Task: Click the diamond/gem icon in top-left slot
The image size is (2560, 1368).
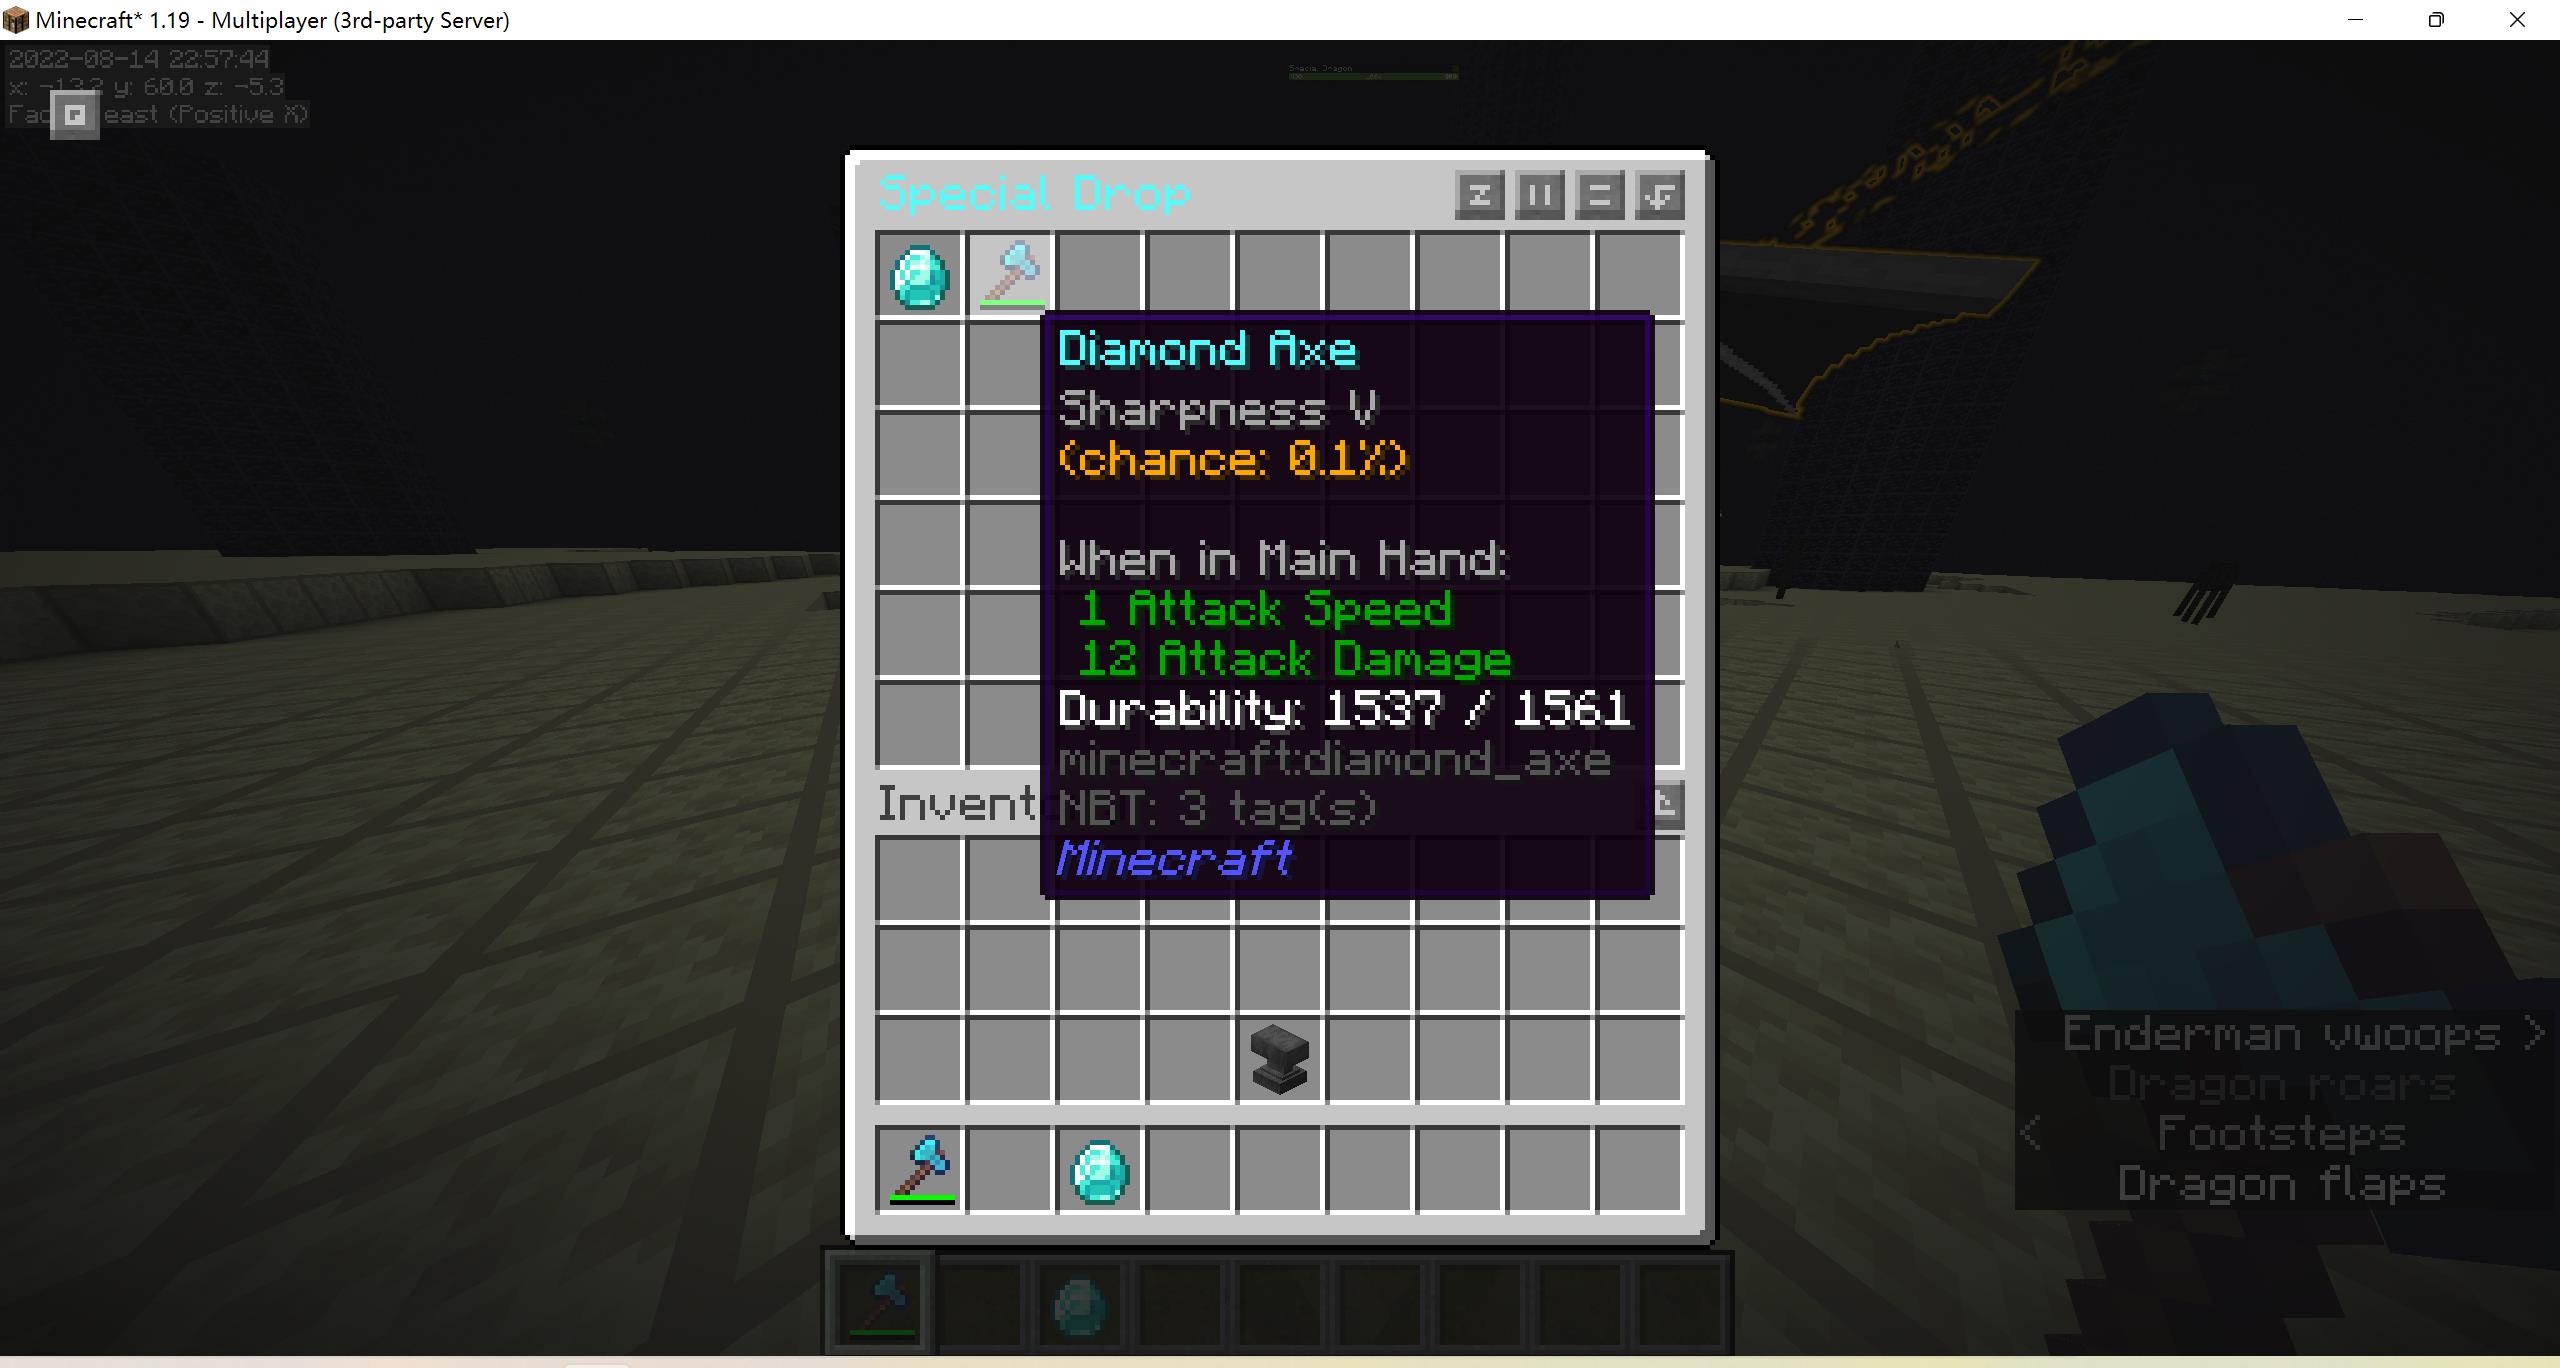Action: (919, 274)
